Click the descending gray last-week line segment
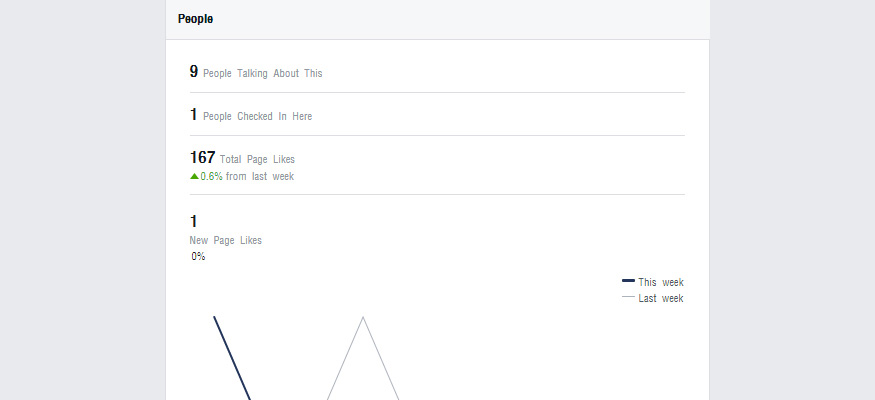Screen dimensions: 875x400 [x=381, y=358]
